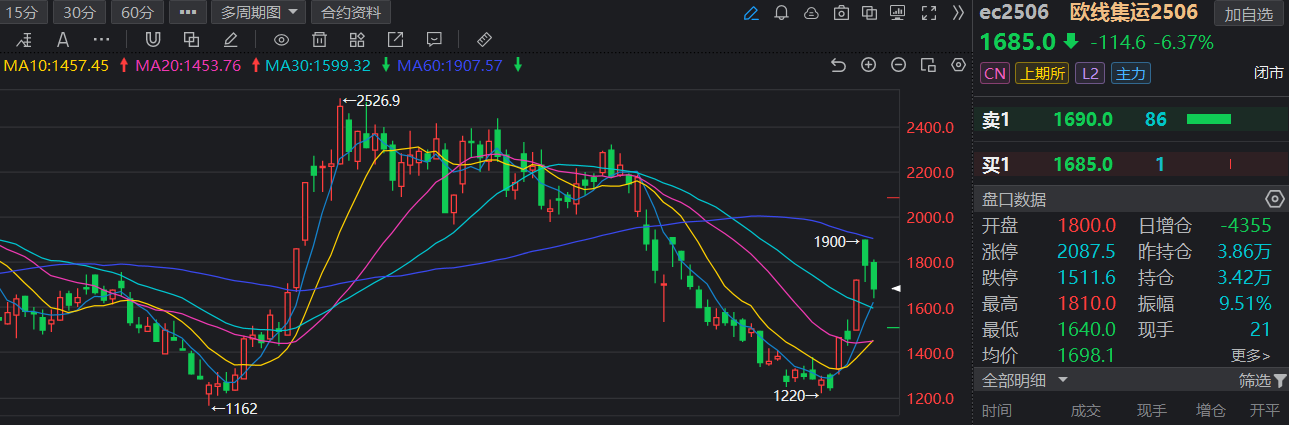Click the ←2526.9 high price label
The height and width of the screenshot is (425, 1289).
point(371,100)
